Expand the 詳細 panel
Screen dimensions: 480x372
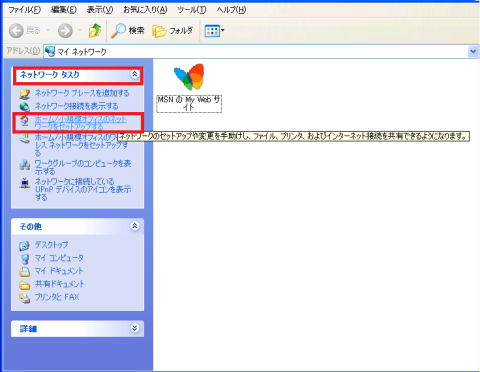pyautogui.click(x=134, y=328)
